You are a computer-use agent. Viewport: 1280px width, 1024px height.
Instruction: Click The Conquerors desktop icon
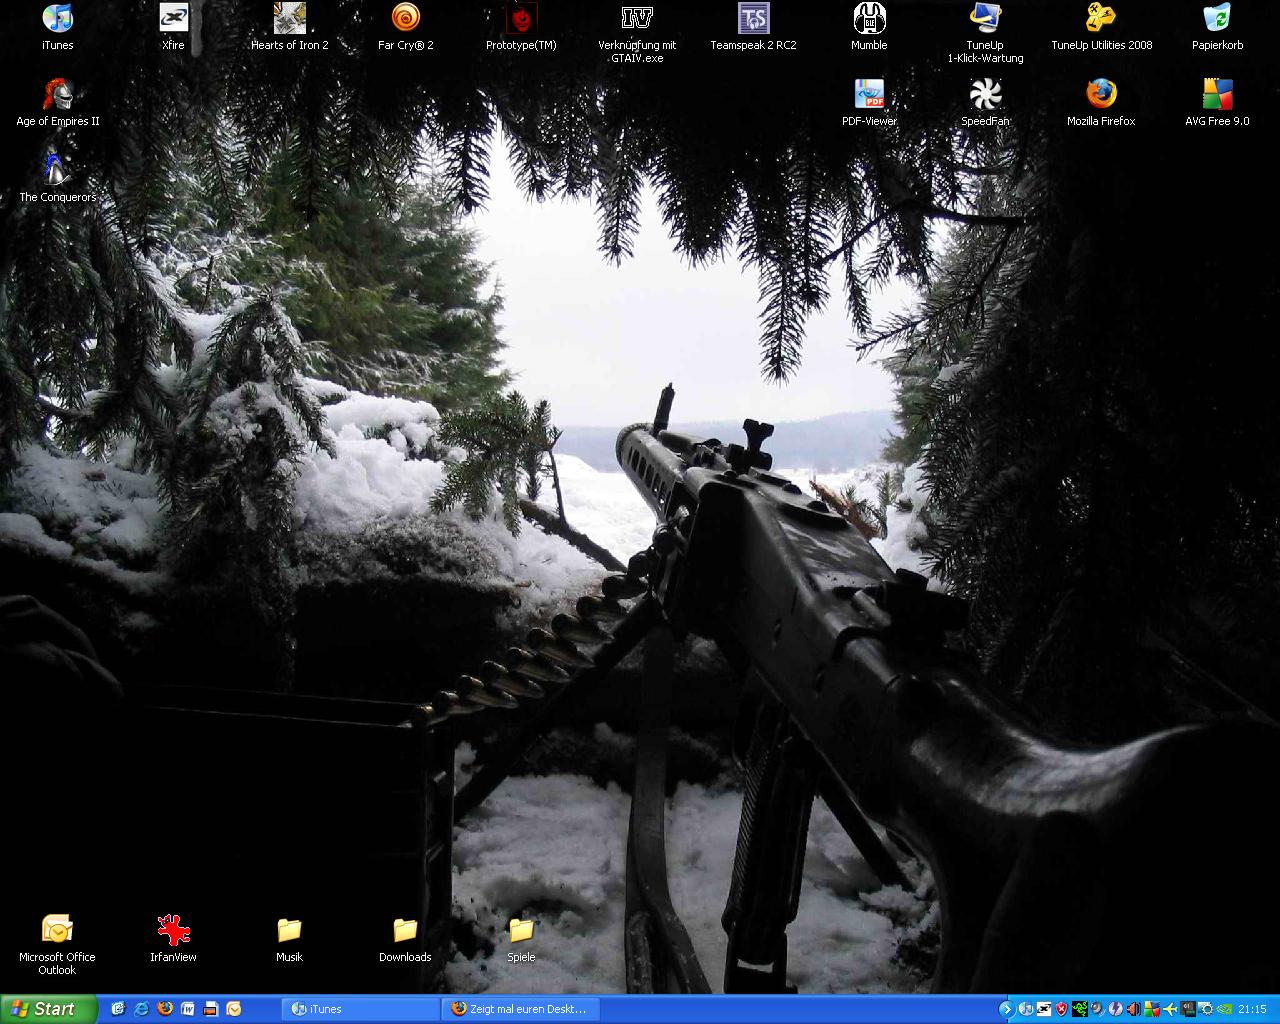pyautogui.click(x=57, y=179)
